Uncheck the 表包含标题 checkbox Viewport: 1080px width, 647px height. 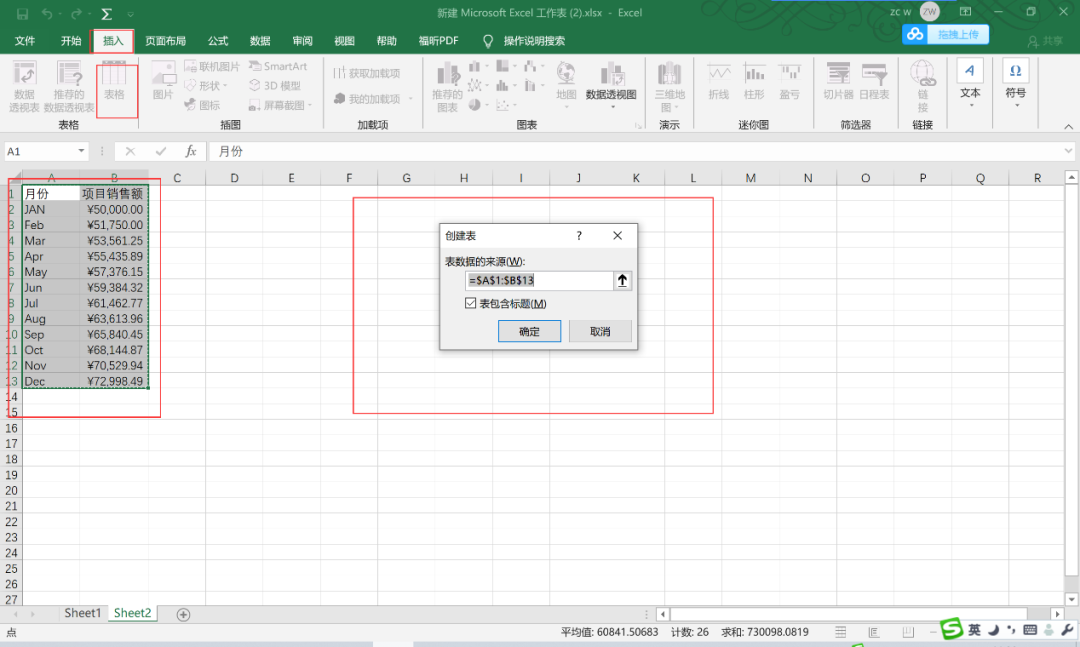tap(470, 302)
